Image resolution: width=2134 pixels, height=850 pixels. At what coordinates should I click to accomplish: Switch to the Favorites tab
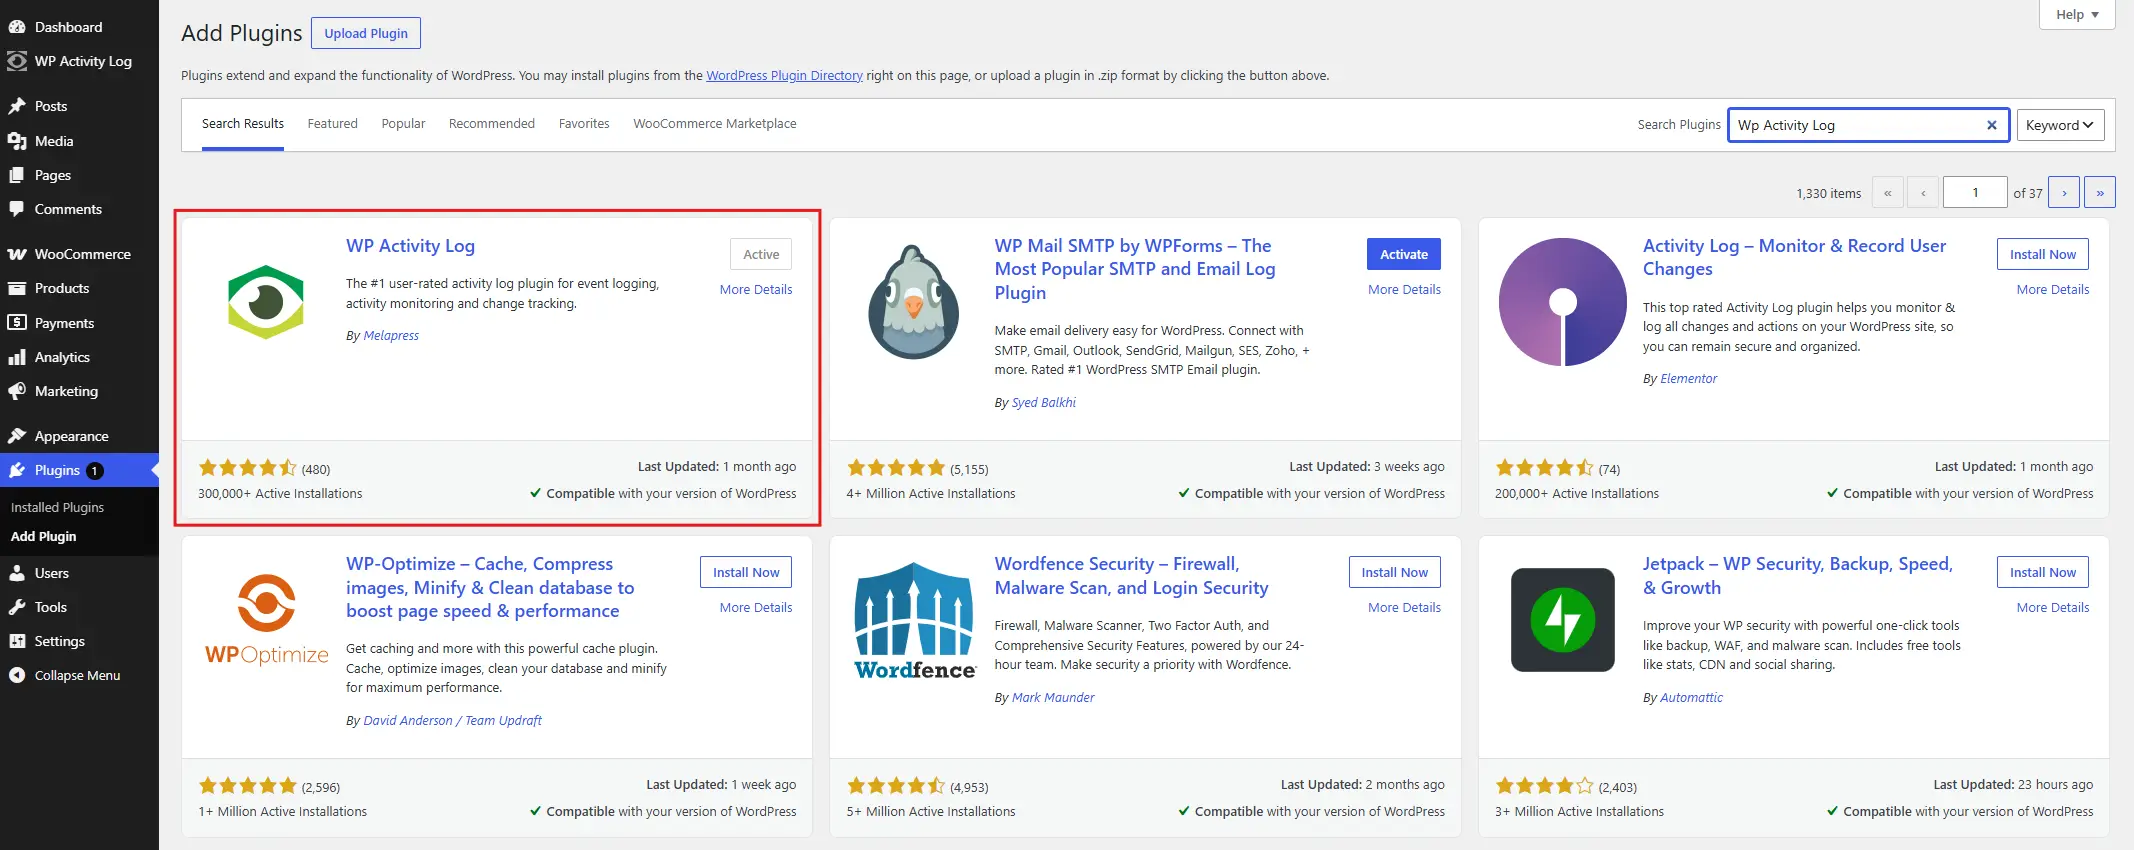(584, 124)
